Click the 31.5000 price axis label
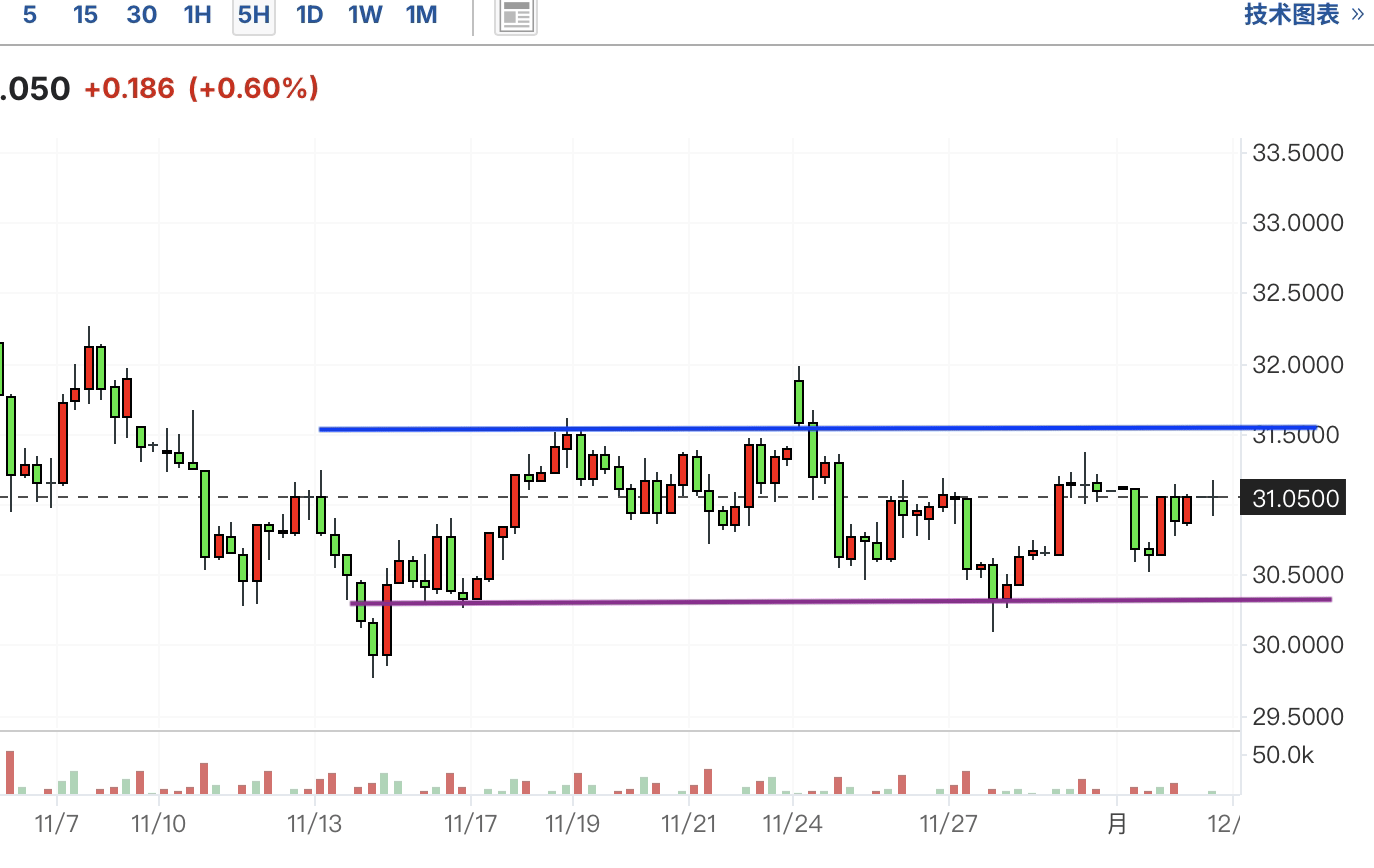This screenshot has width=1374, height=868. pyautogui.click(x=1297, y=435)
